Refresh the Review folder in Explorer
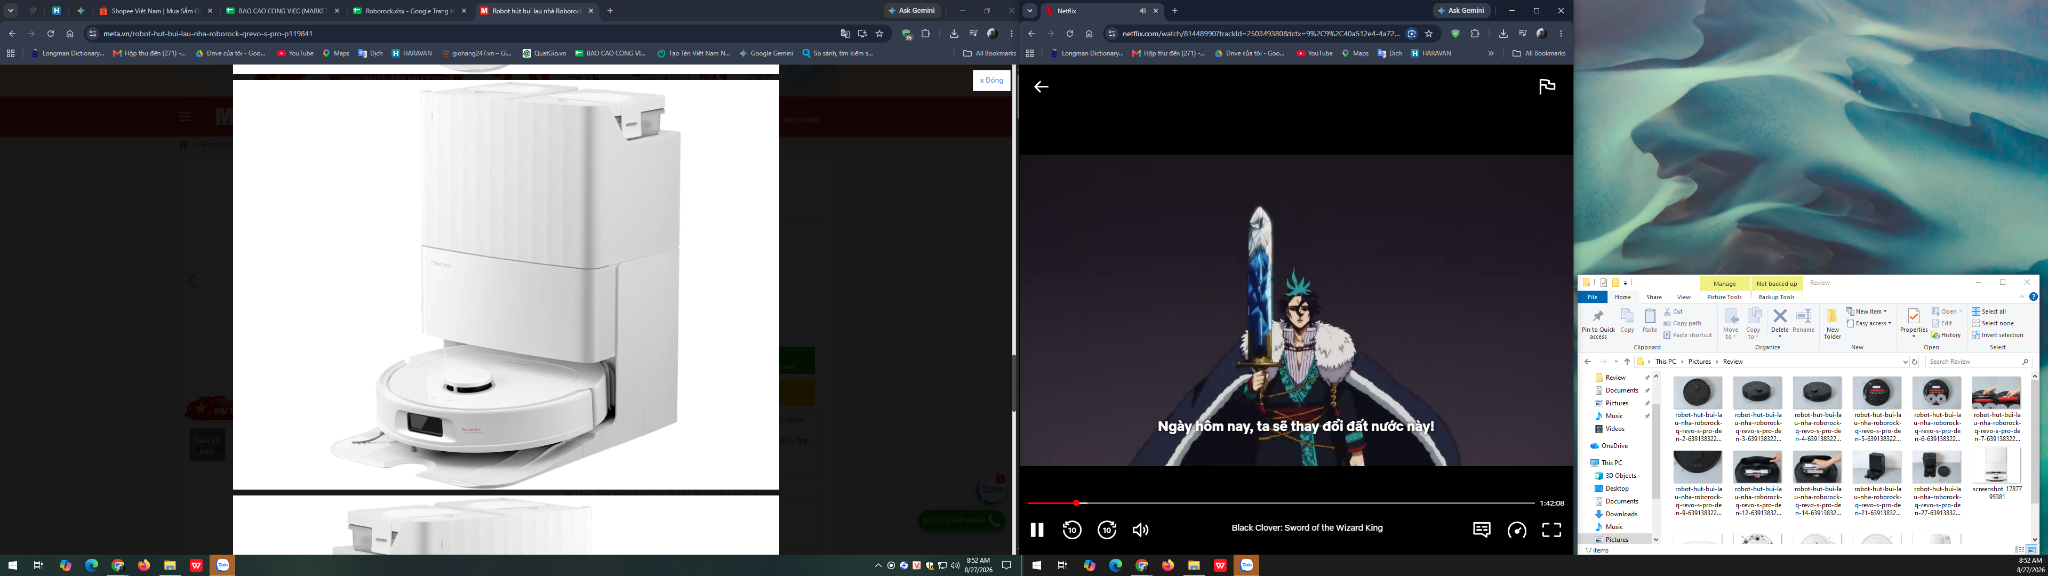Image resolution: width=2048 pixels, height=576 pixels. [1915, 361]
